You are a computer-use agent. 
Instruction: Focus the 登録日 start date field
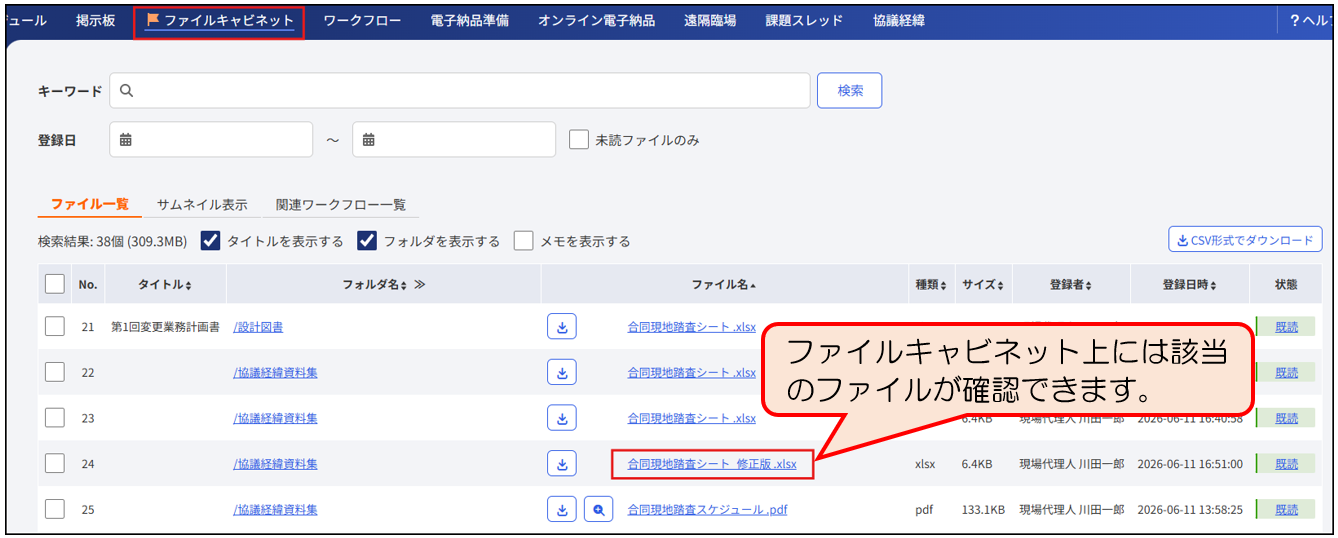point(211,140)
